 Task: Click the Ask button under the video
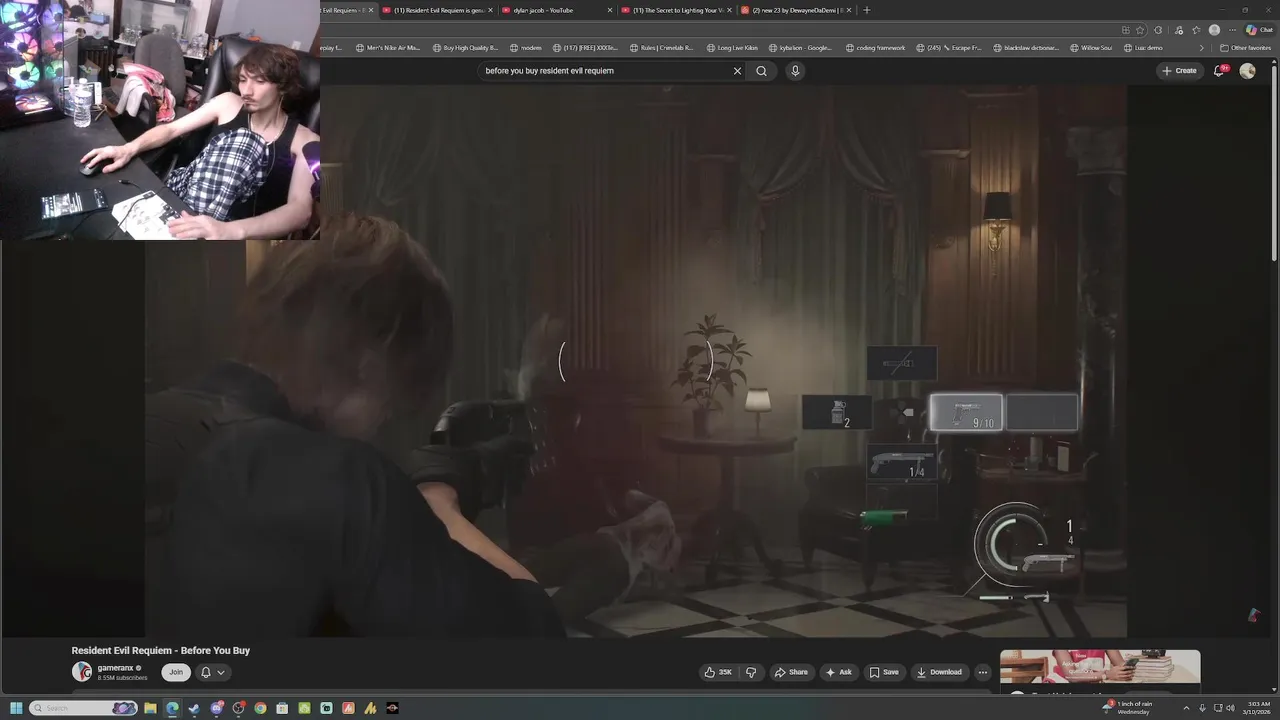[x=838, y=672]
